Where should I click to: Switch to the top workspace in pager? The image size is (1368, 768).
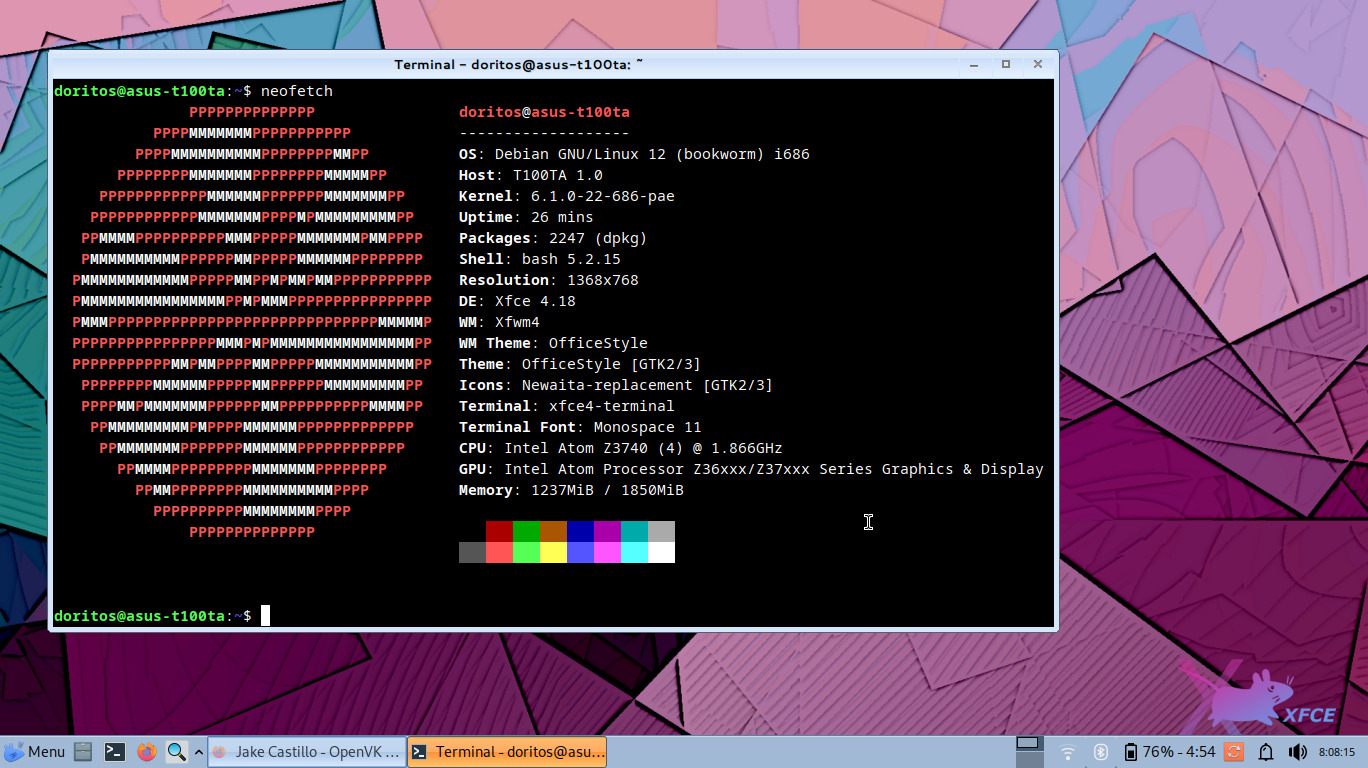point(1028,743)
